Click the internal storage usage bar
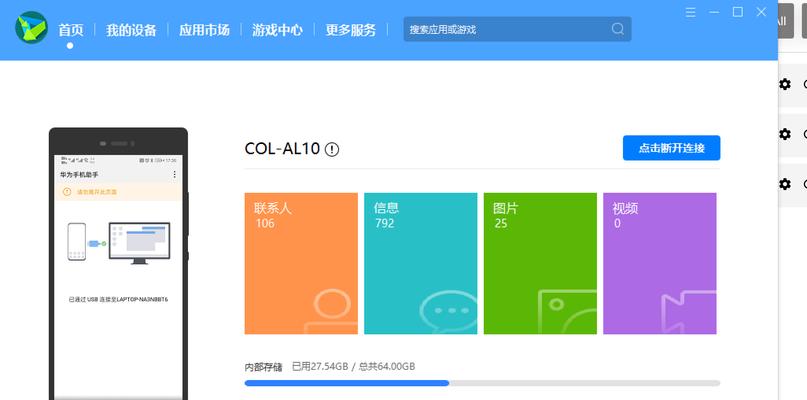 482,383
